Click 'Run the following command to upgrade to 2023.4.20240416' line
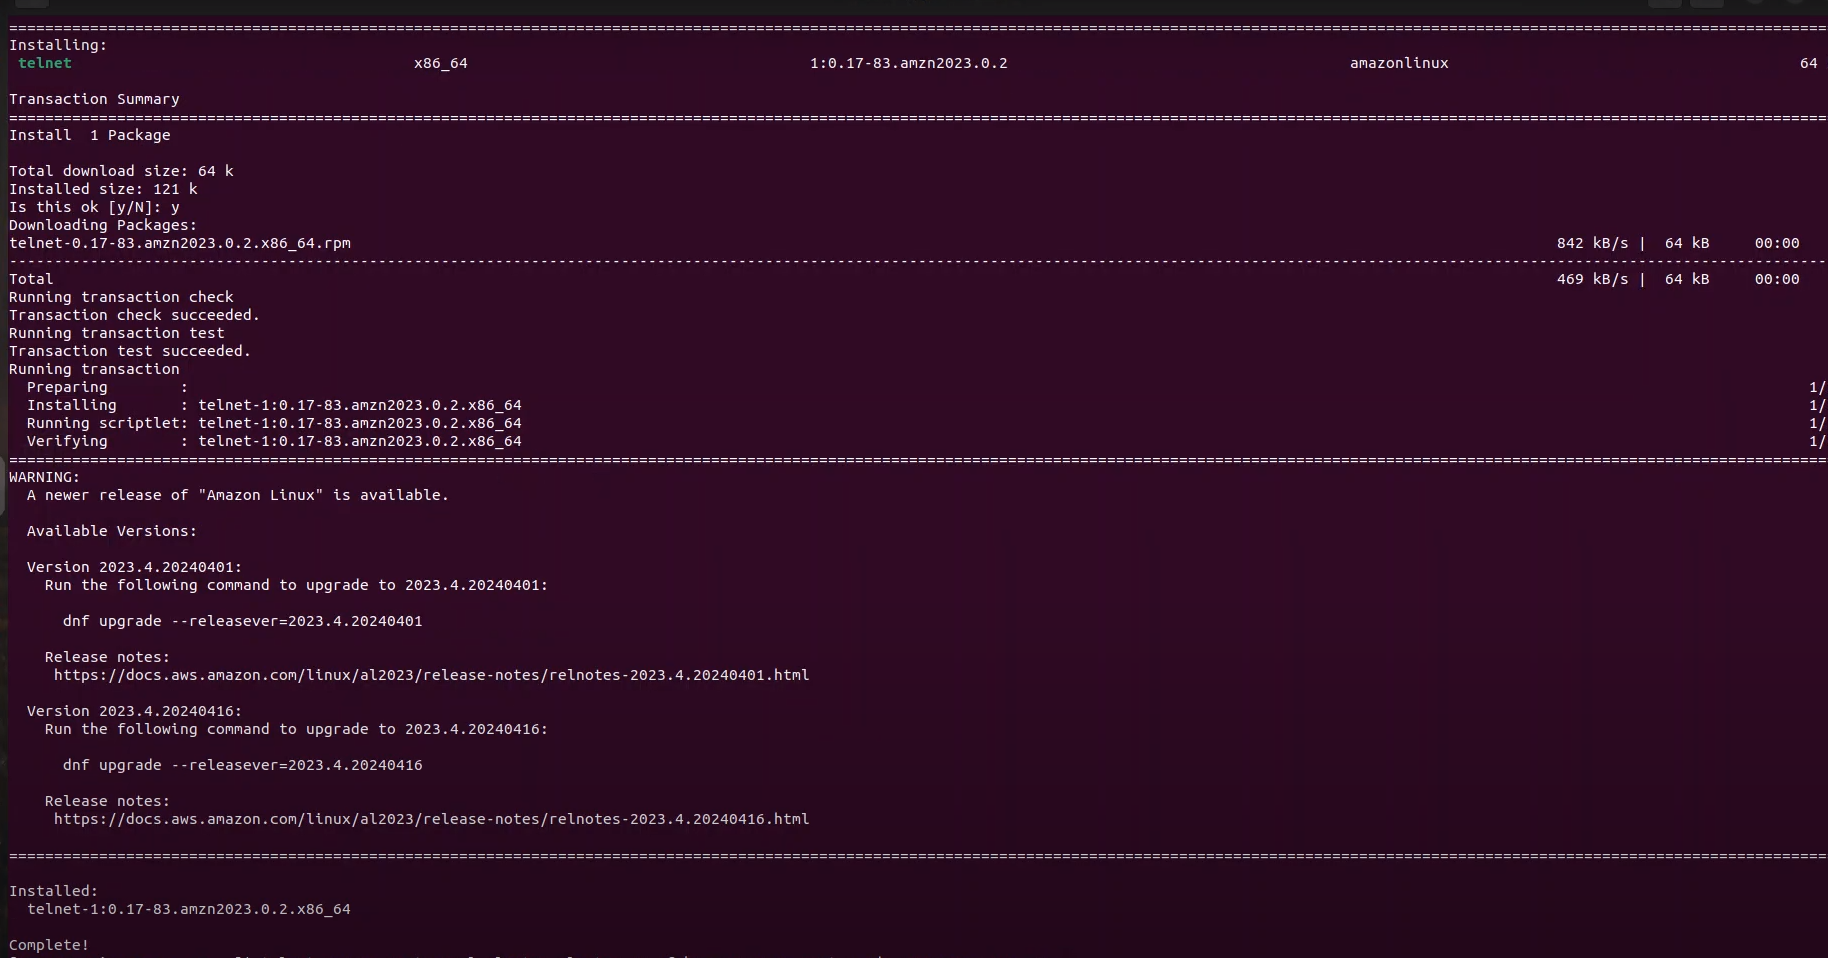This screenshot has height=958, width=1828. (297, 729)
